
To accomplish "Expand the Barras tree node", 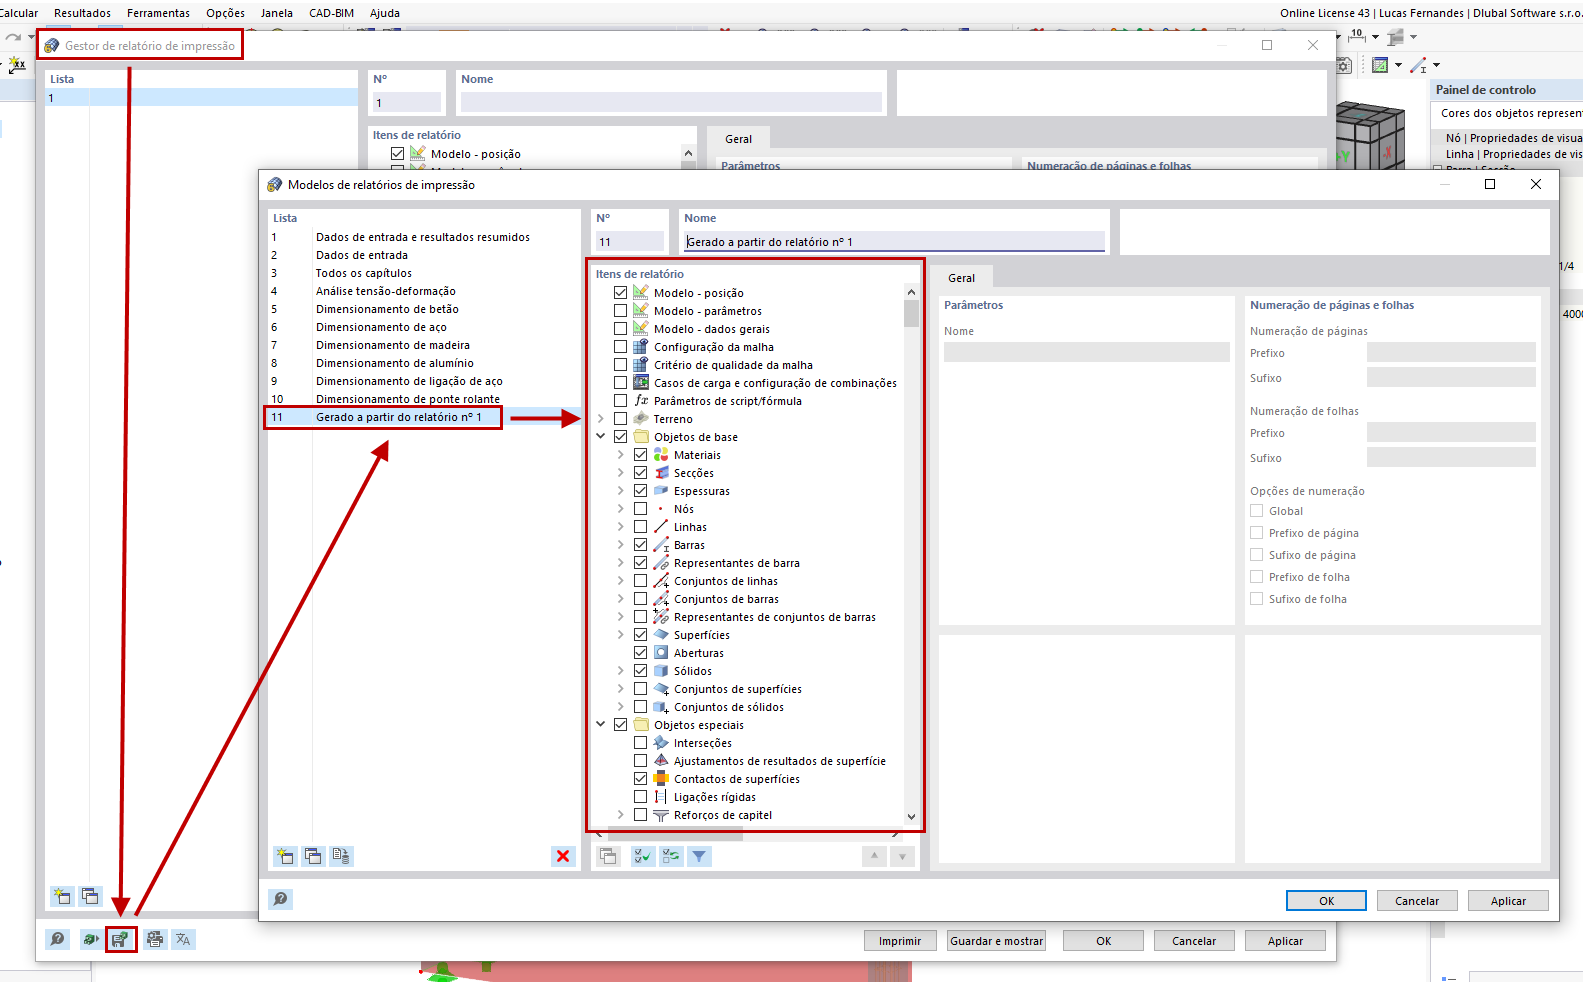I will 621,545.
